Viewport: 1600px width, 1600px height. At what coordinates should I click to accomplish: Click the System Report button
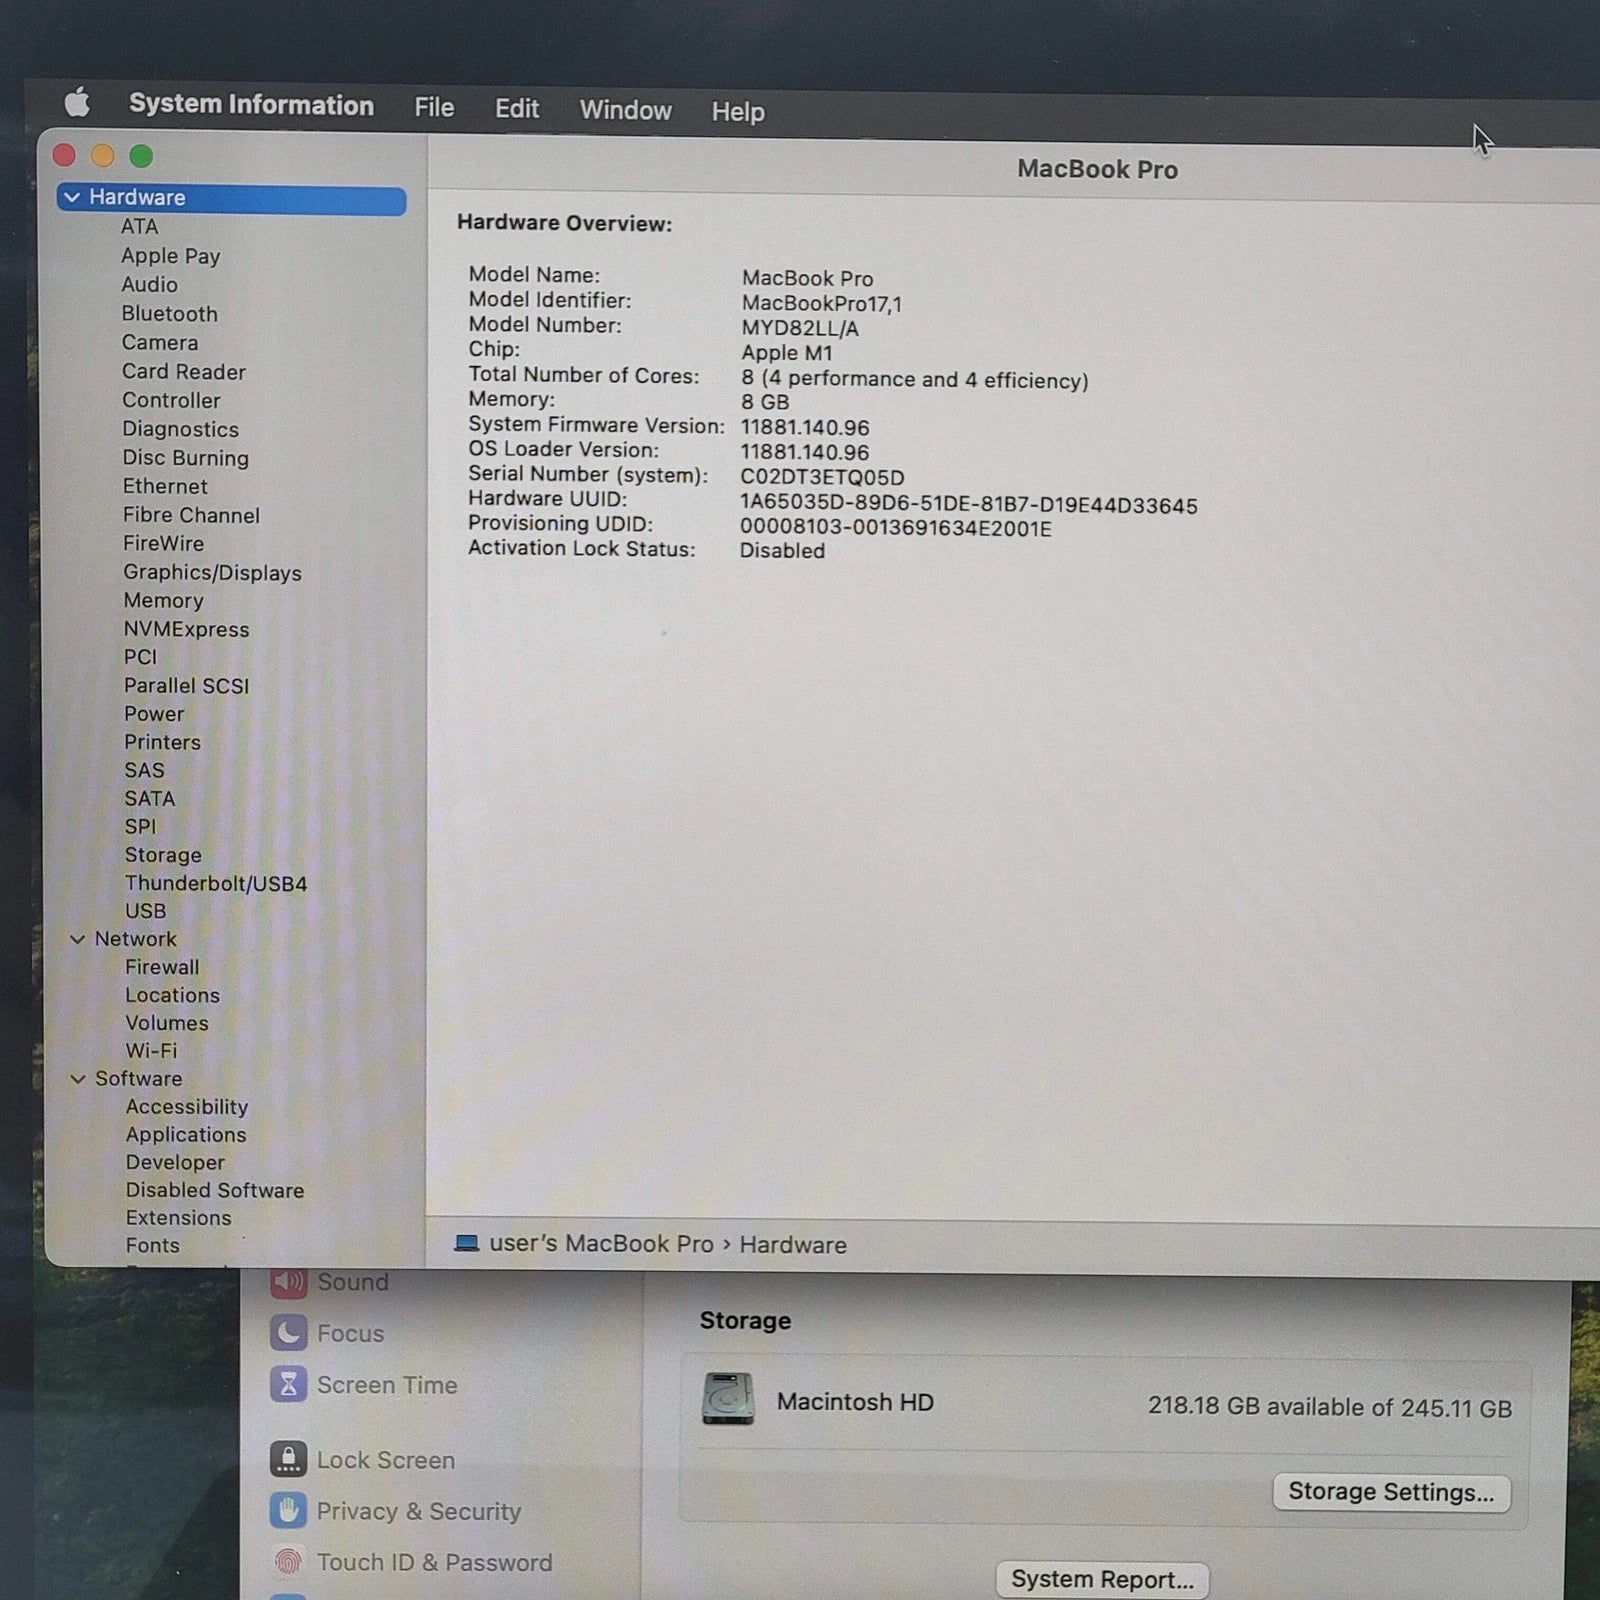pyautogui.click(x=1102, y=1579)
